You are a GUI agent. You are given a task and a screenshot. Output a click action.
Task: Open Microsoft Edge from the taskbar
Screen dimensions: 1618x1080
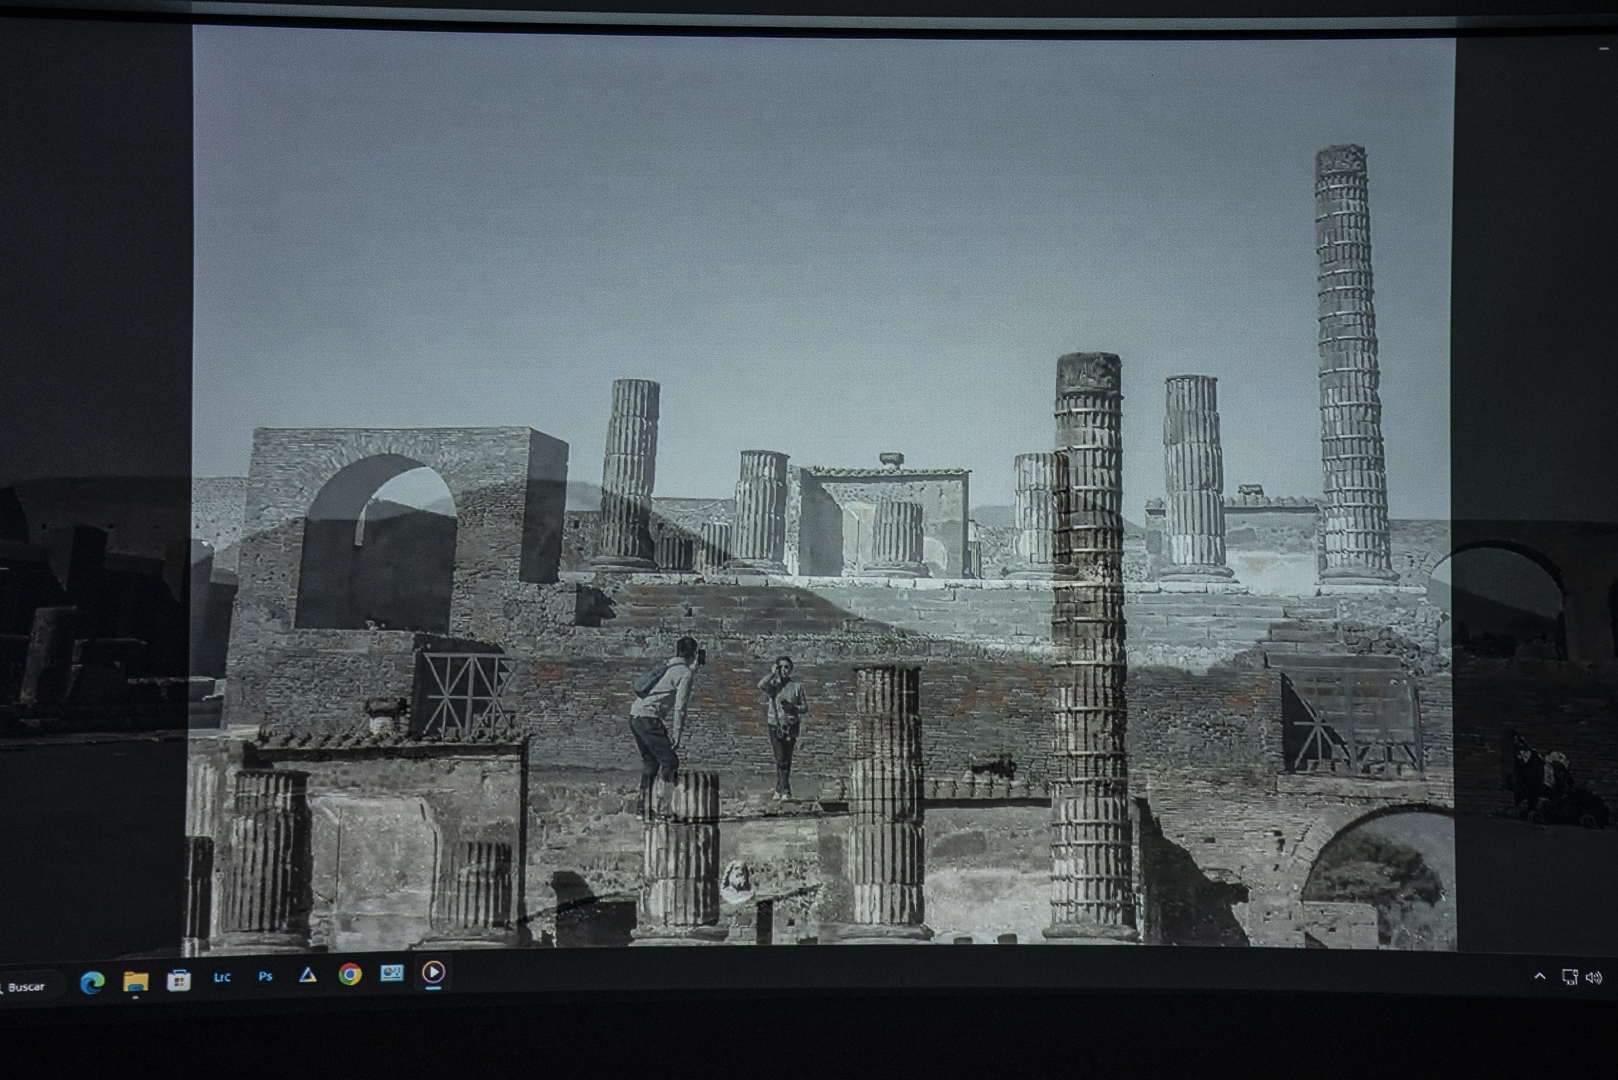[92, 982]
